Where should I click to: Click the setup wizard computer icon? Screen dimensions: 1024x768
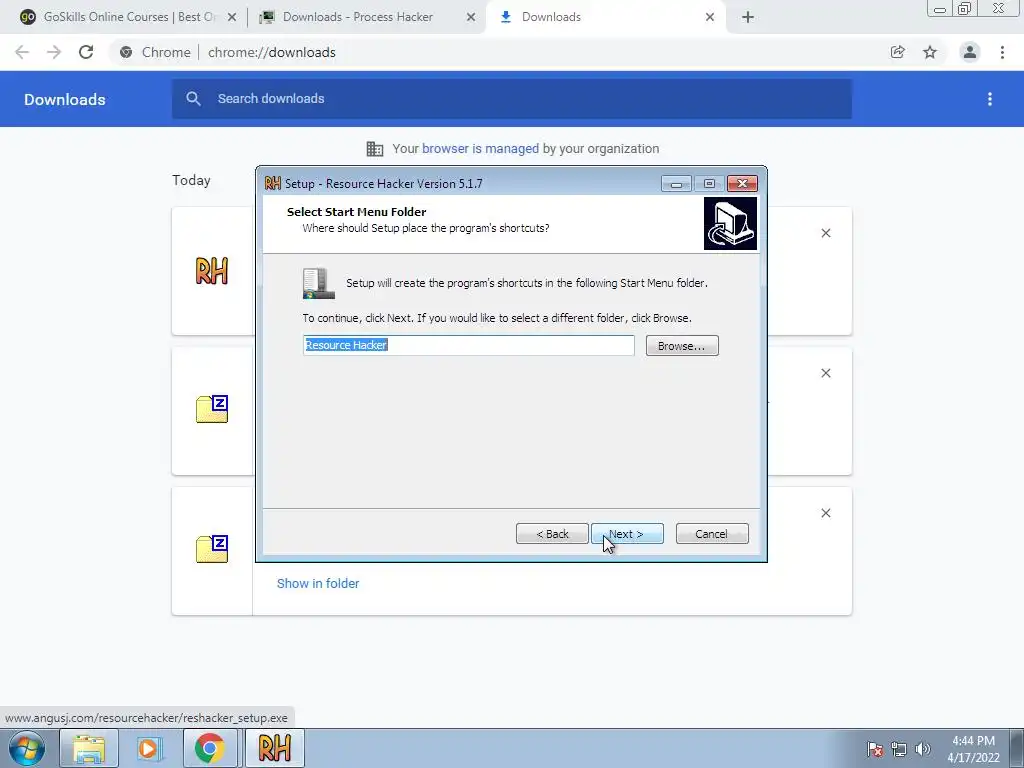730,224
